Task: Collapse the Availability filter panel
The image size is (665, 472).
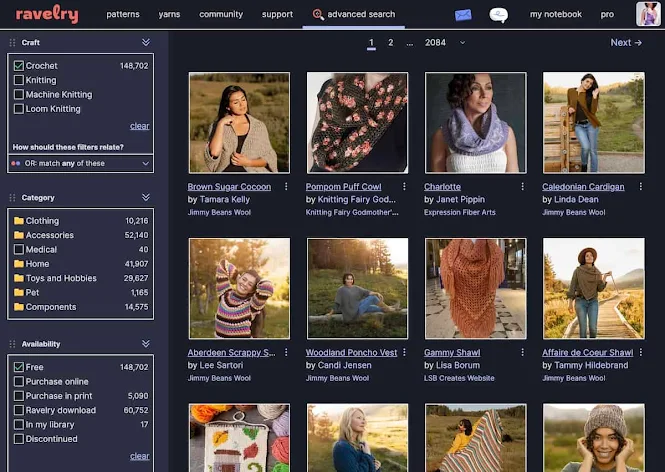Action: pyautogui.click(x=146, y=344)
